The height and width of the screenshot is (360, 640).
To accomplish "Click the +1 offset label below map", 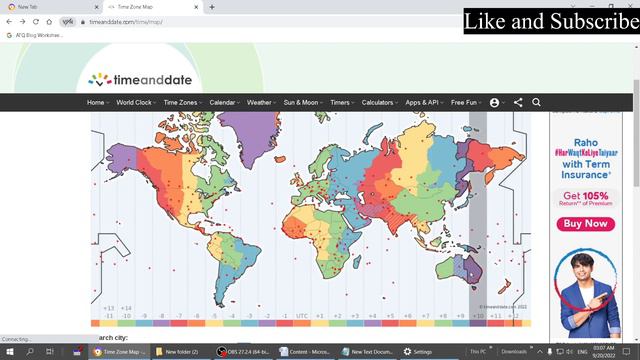I will click(x=320, y=316).
